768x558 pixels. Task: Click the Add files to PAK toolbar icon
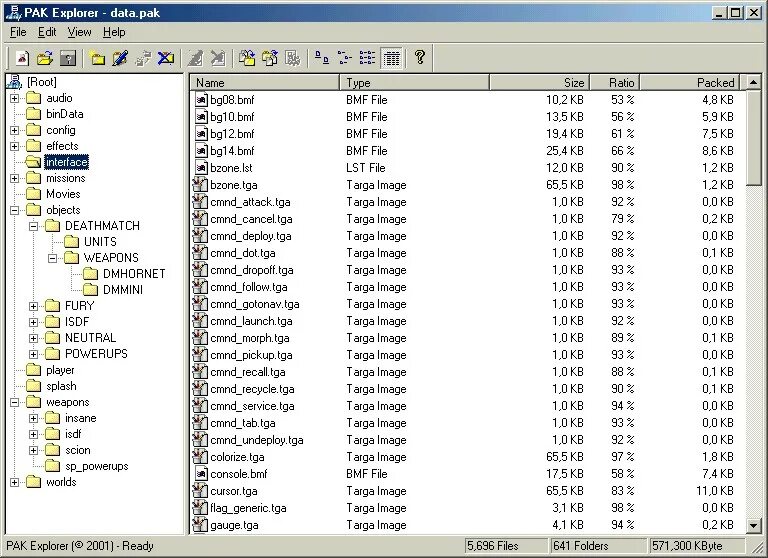tap(246, 58)
